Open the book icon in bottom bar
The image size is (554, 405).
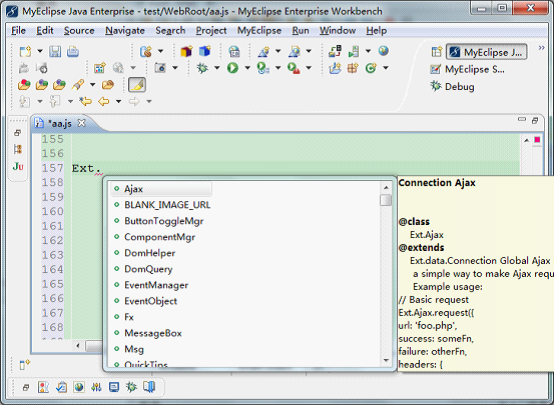[x=149, y=387]
